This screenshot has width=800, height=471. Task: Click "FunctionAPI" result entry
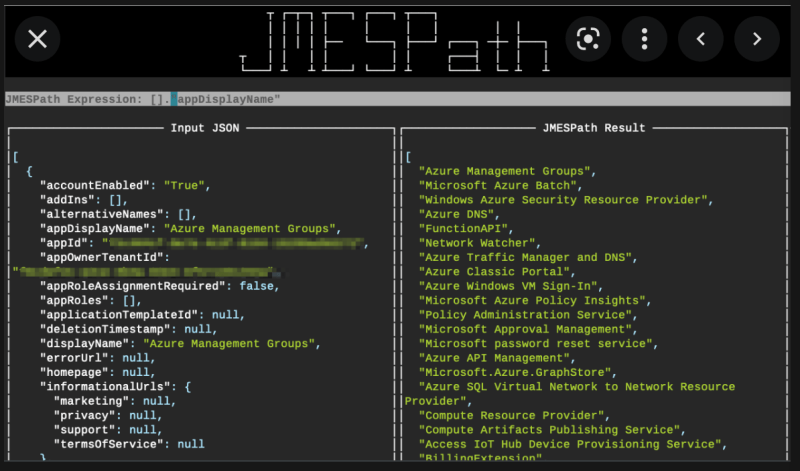[466, 229]
